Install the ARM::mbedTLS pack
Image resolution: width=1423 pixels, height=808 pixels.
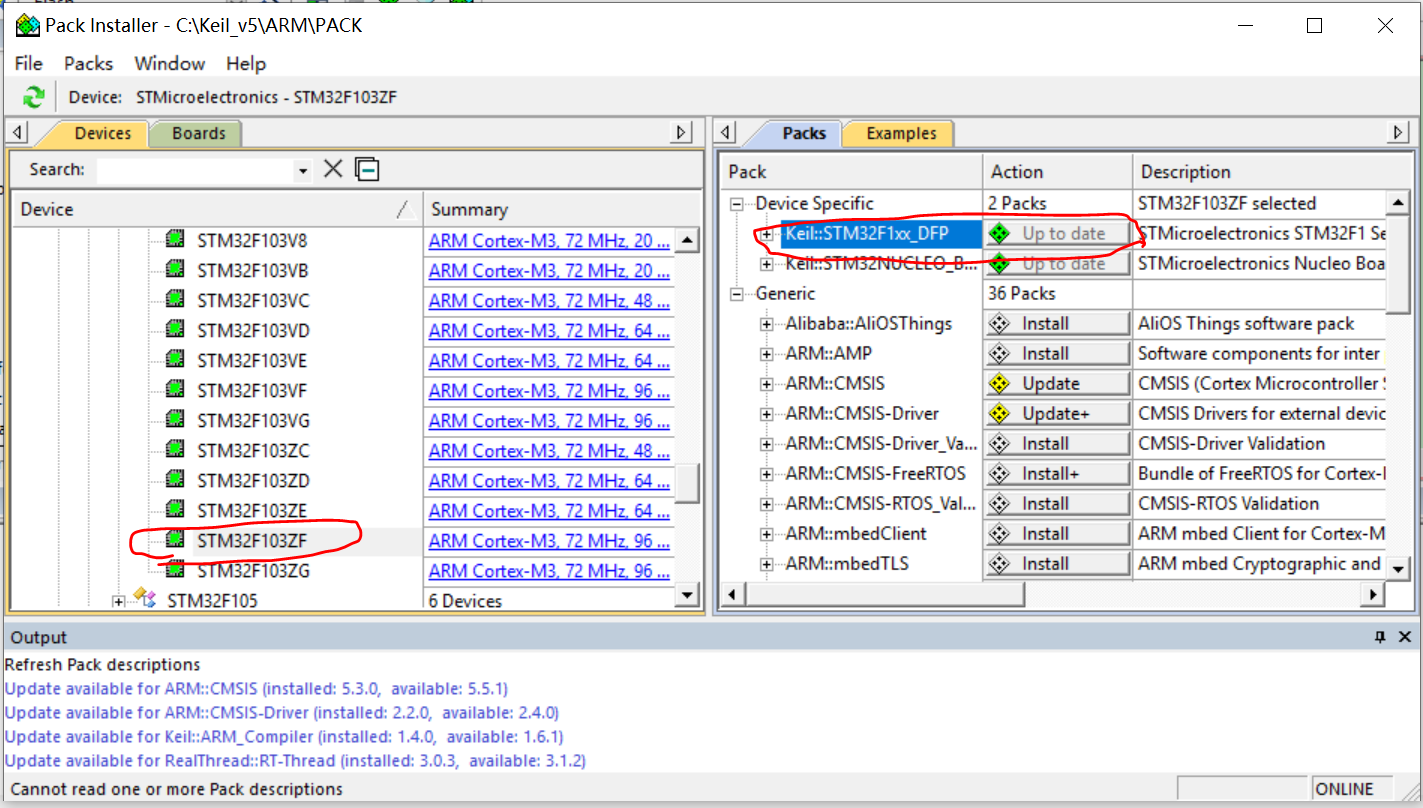pos(1057,564)
